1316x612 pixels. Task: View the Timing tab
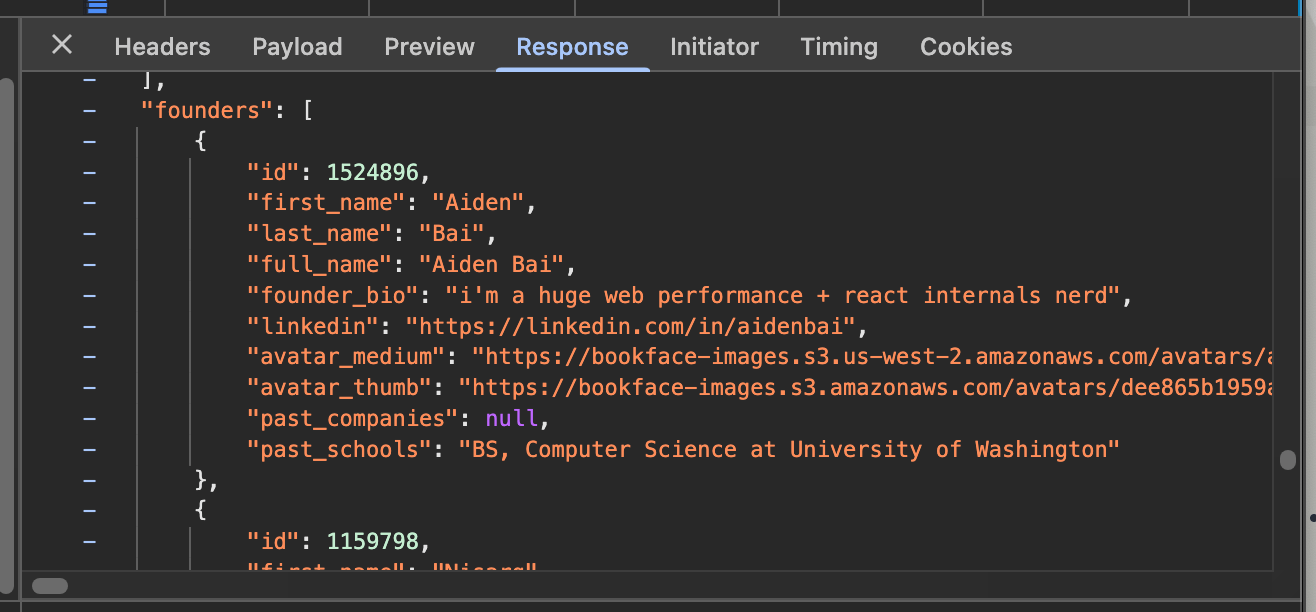tap(839, 47)
